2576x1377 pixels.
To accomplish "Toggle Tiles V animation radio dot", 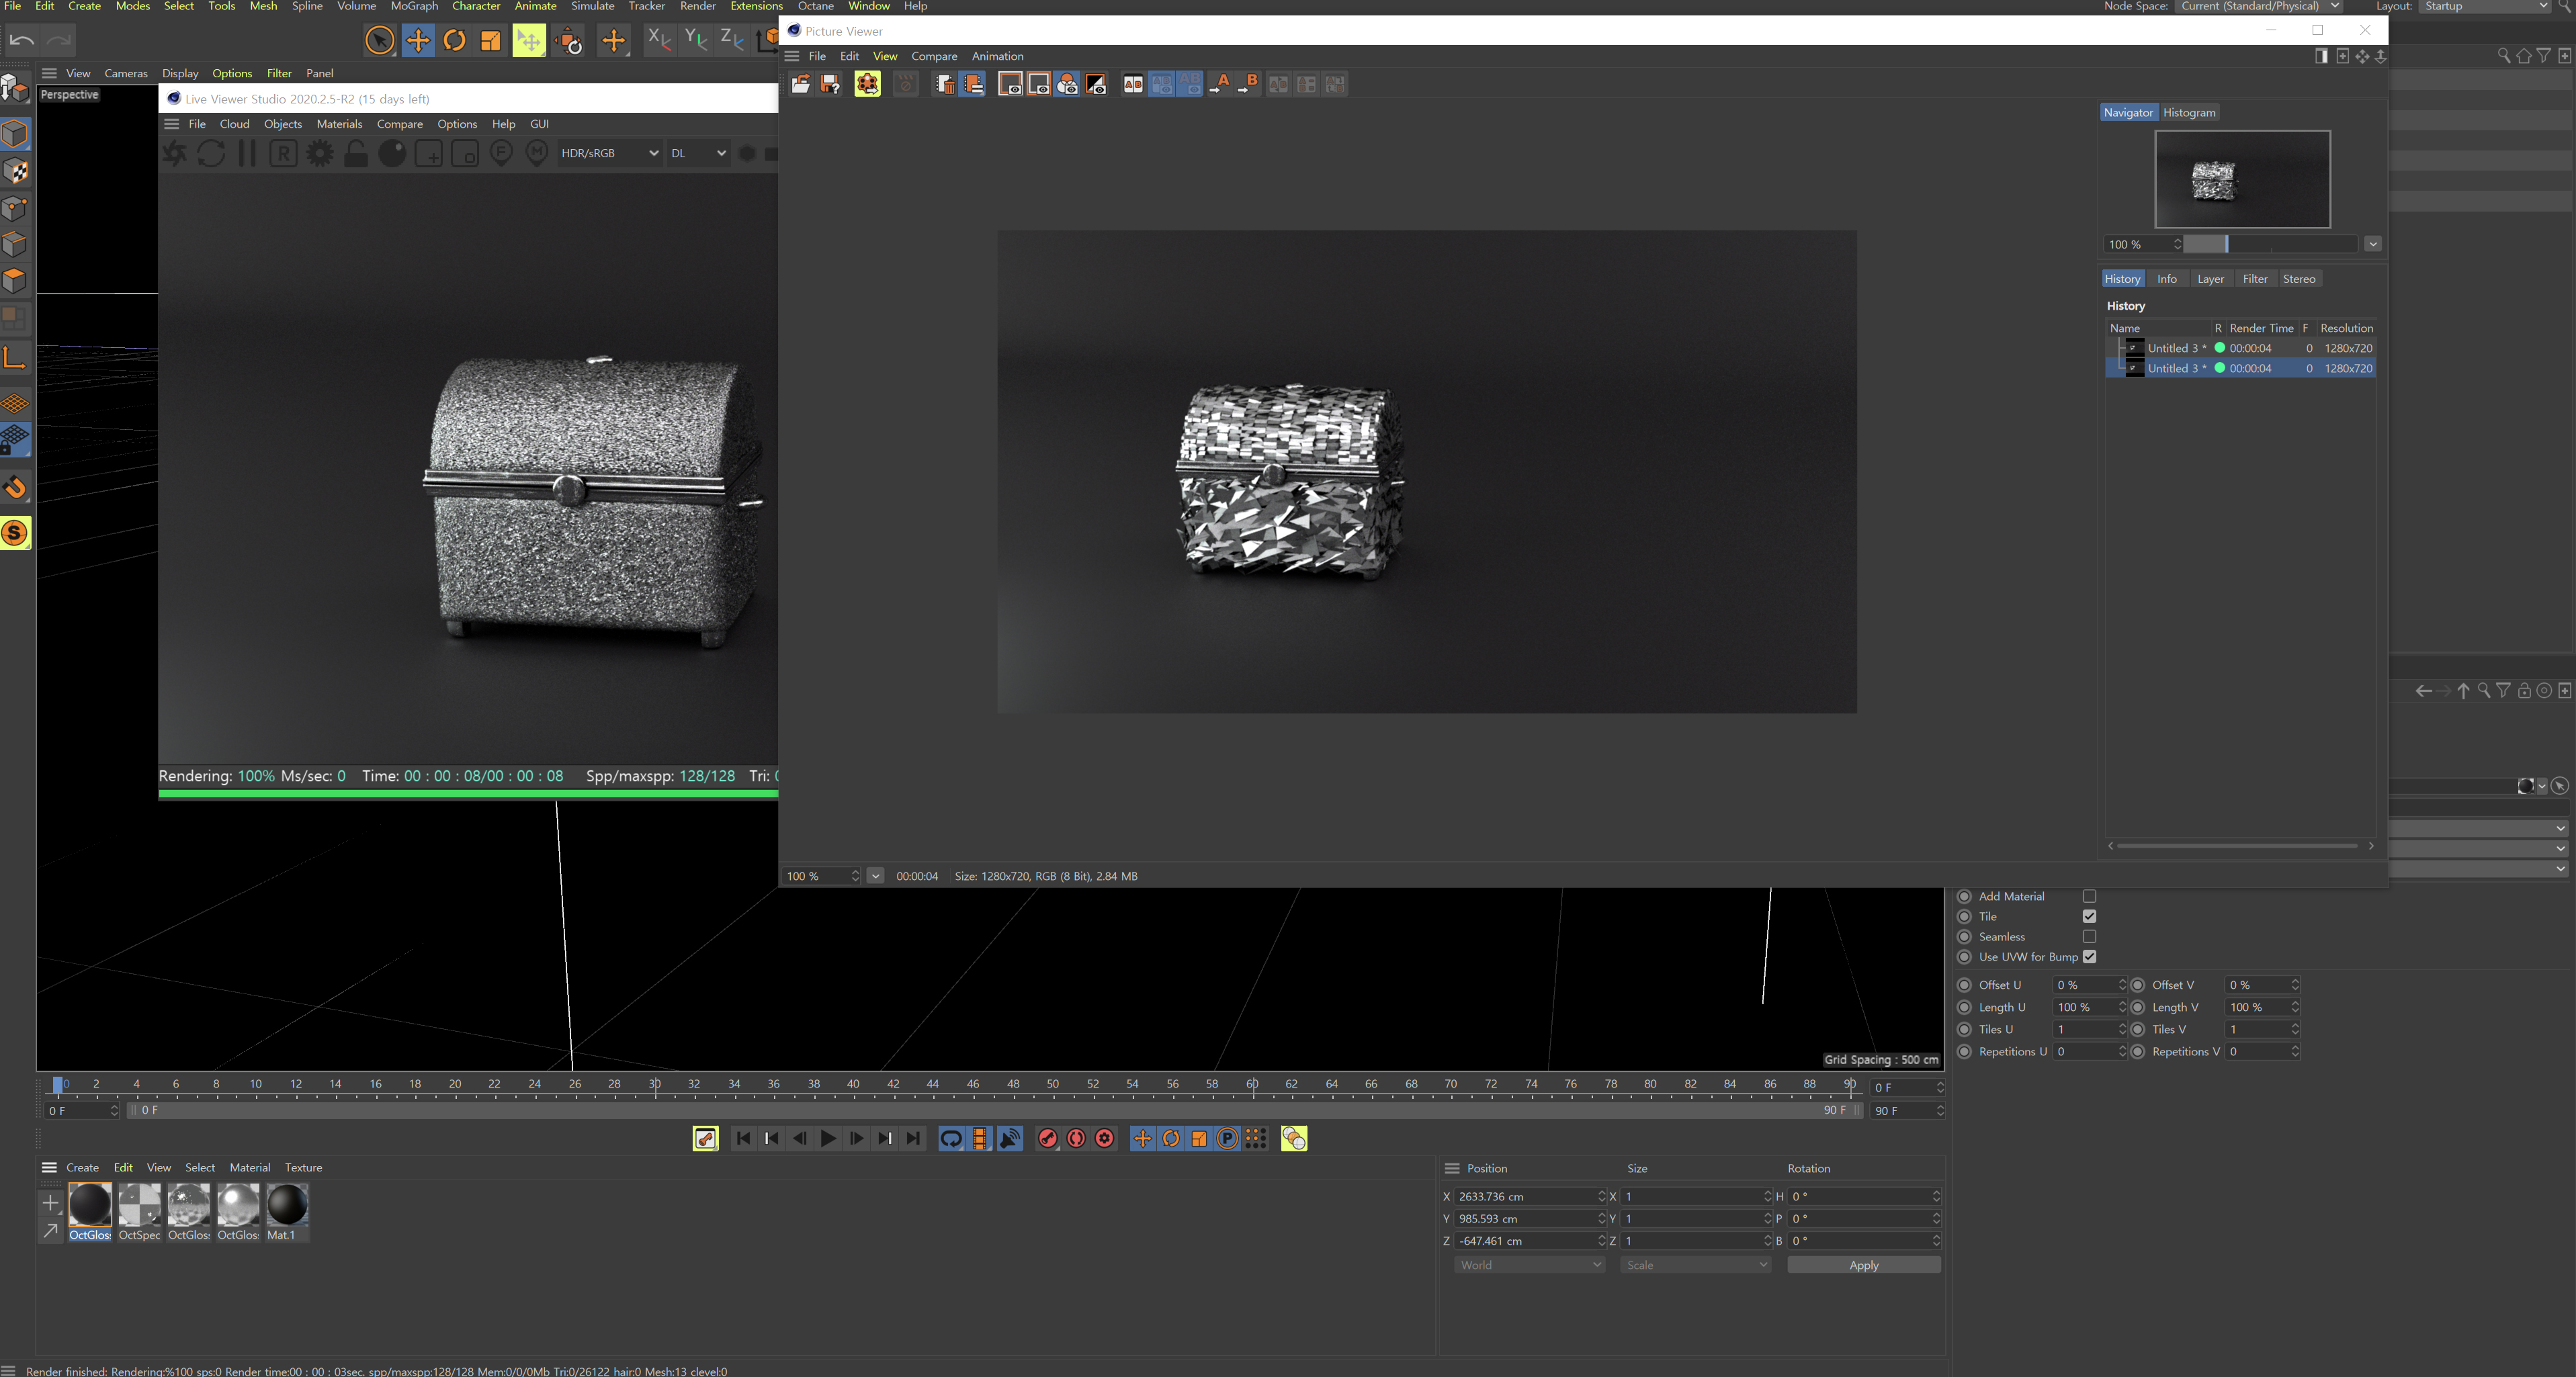I will [x=2138, y=1029].
